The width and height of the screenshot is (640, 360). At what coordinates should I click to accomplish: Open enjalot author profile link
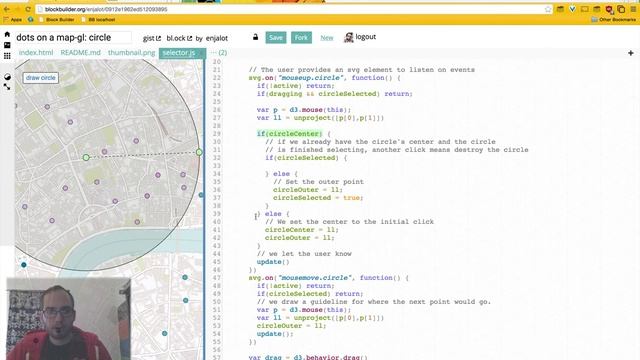click(x=217, y=38)
